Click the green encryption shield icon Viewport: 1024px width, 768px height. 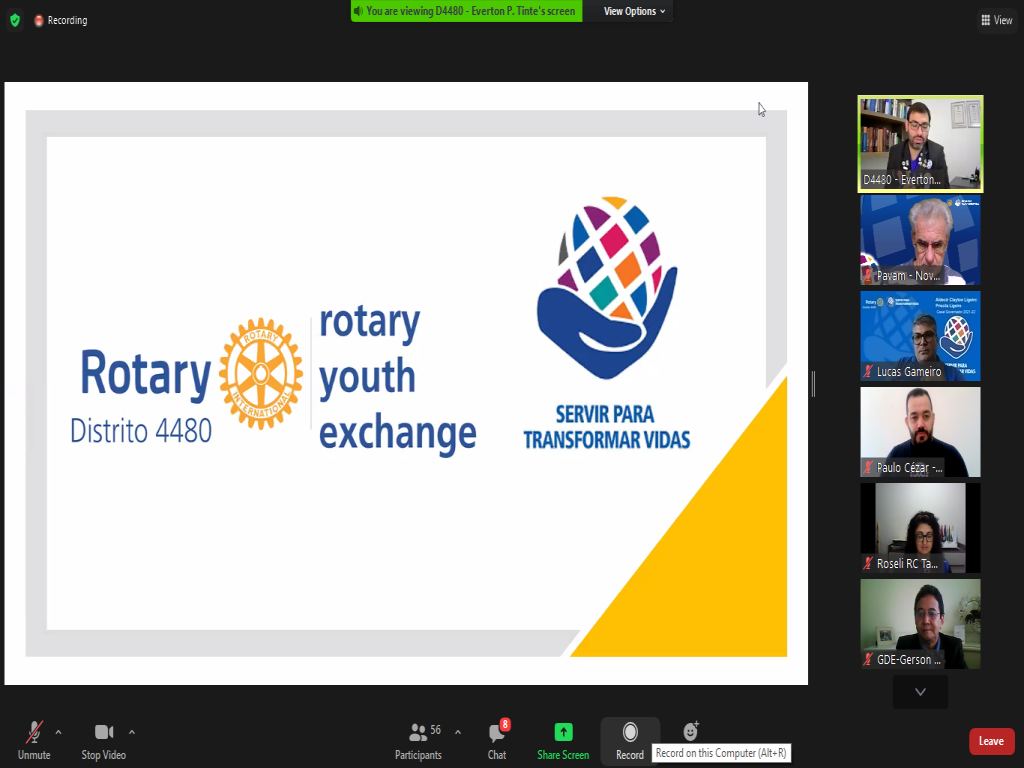(14, 20)
